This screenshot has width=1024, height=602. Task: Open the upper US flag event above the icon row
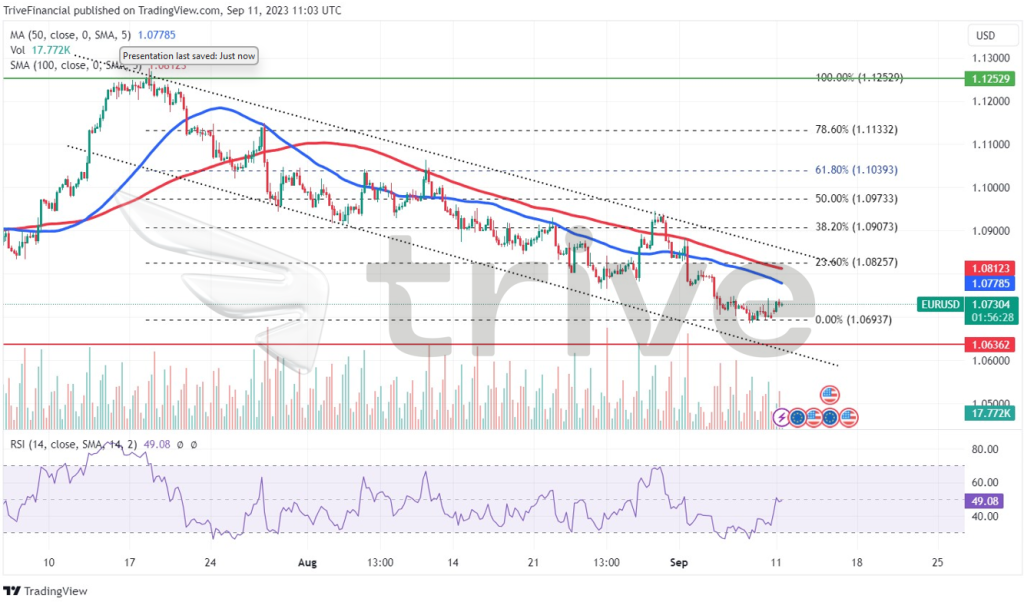tap(829, 395)
